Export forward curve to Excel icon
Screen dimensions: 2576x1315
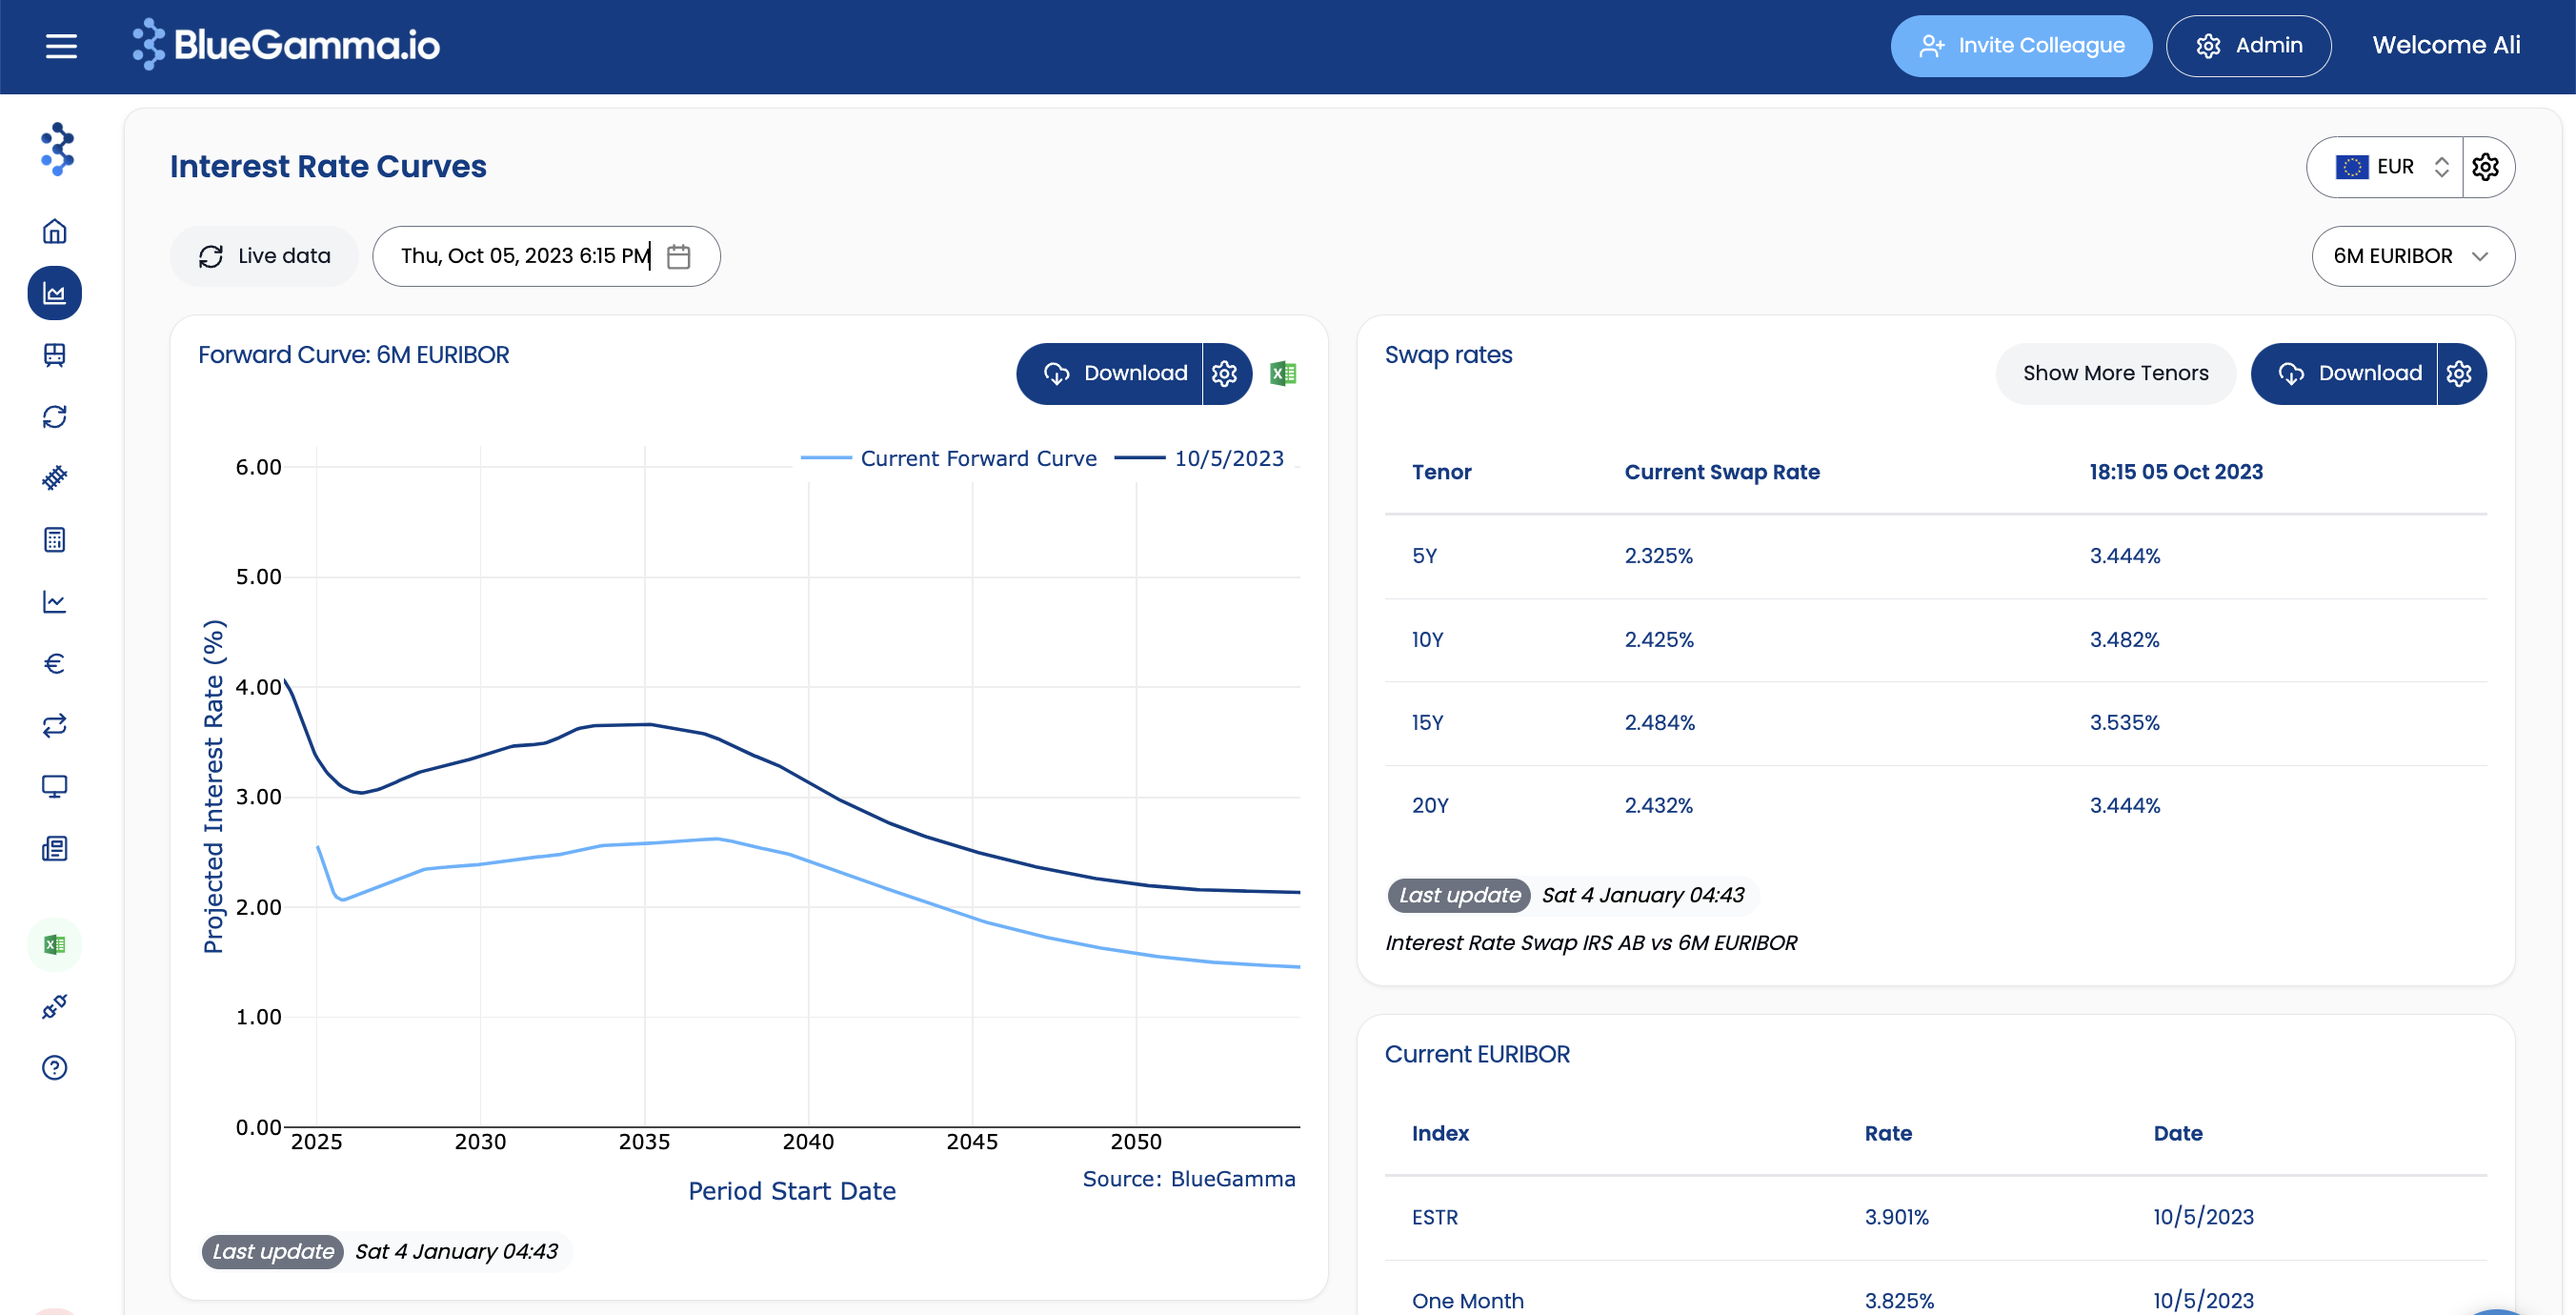1283,374
